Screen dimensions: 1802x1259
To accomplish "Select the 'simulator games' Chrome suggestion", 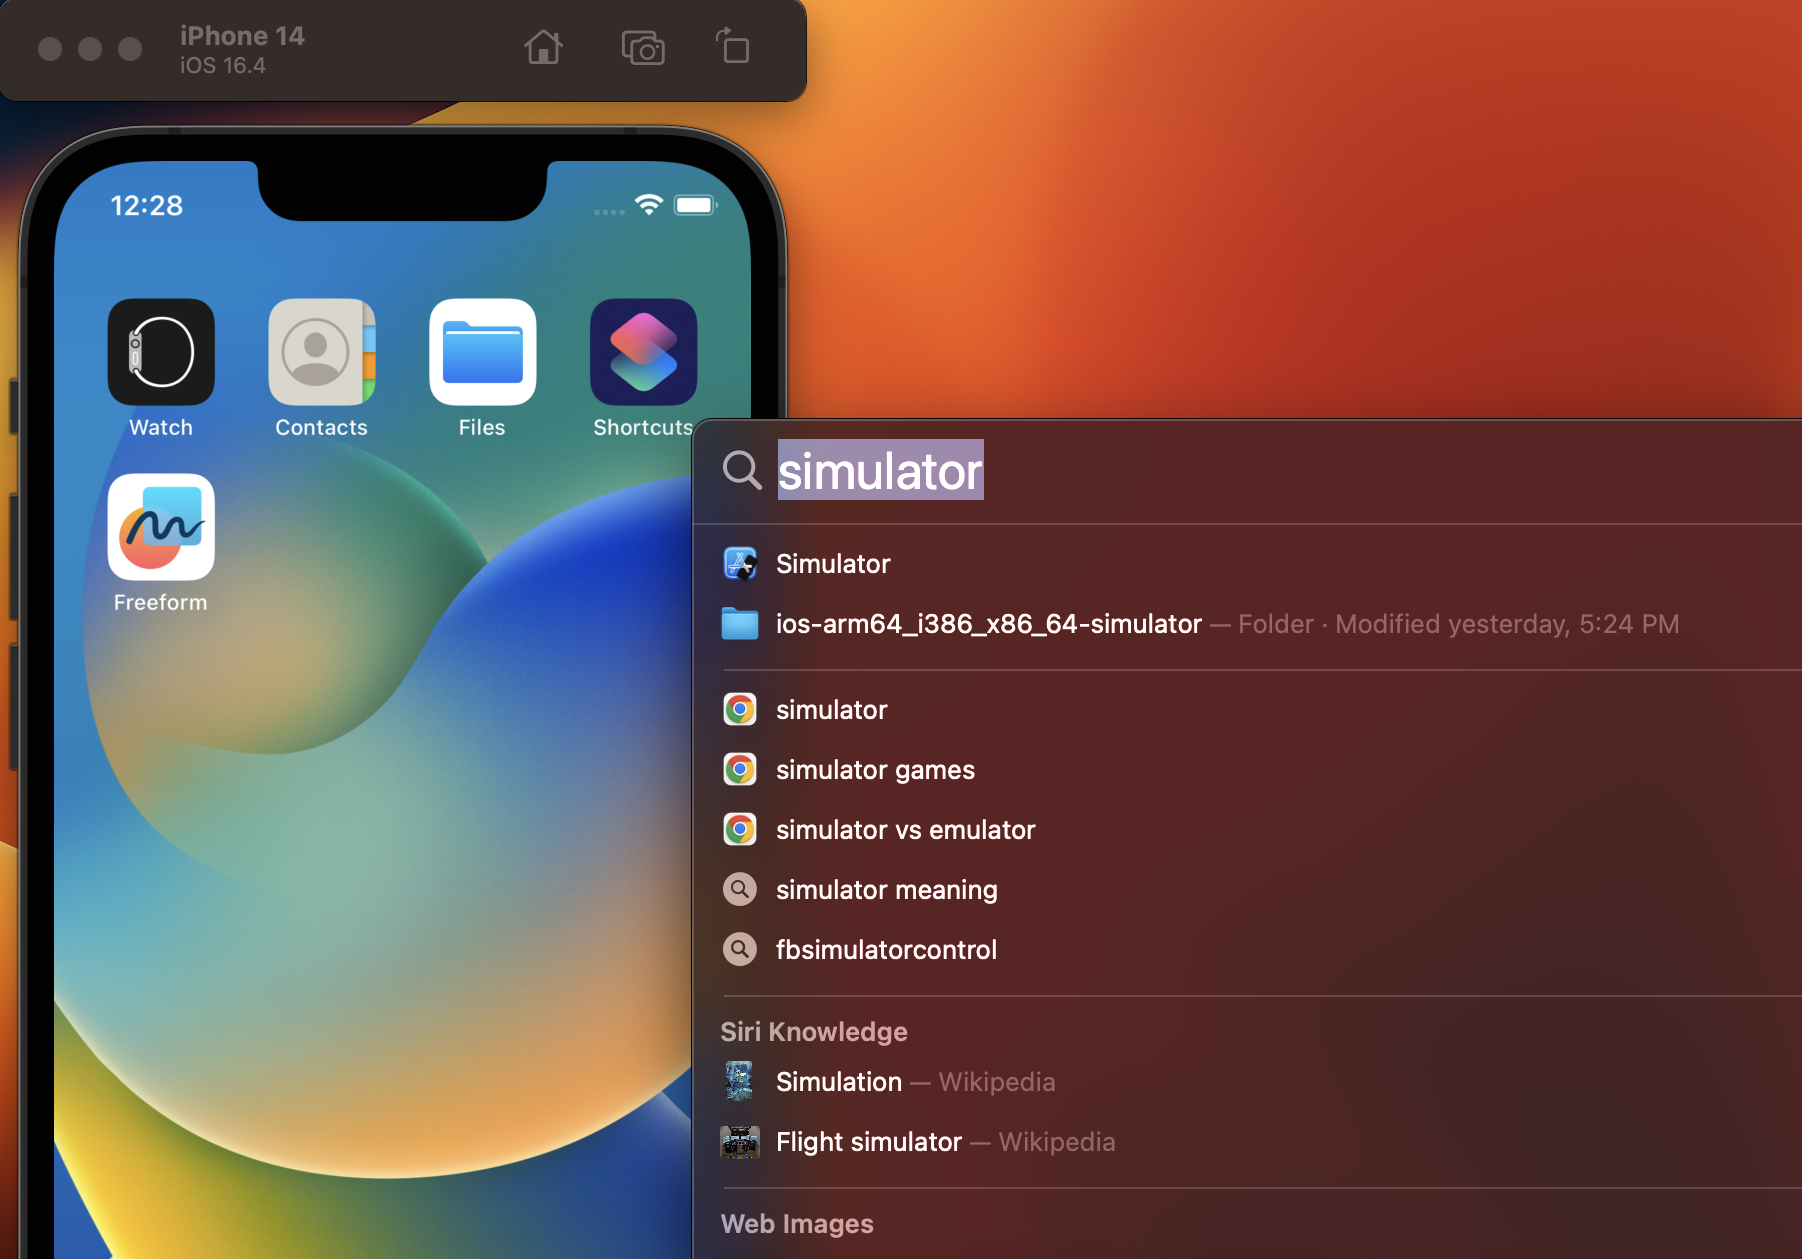I will (x=875, y=769).
